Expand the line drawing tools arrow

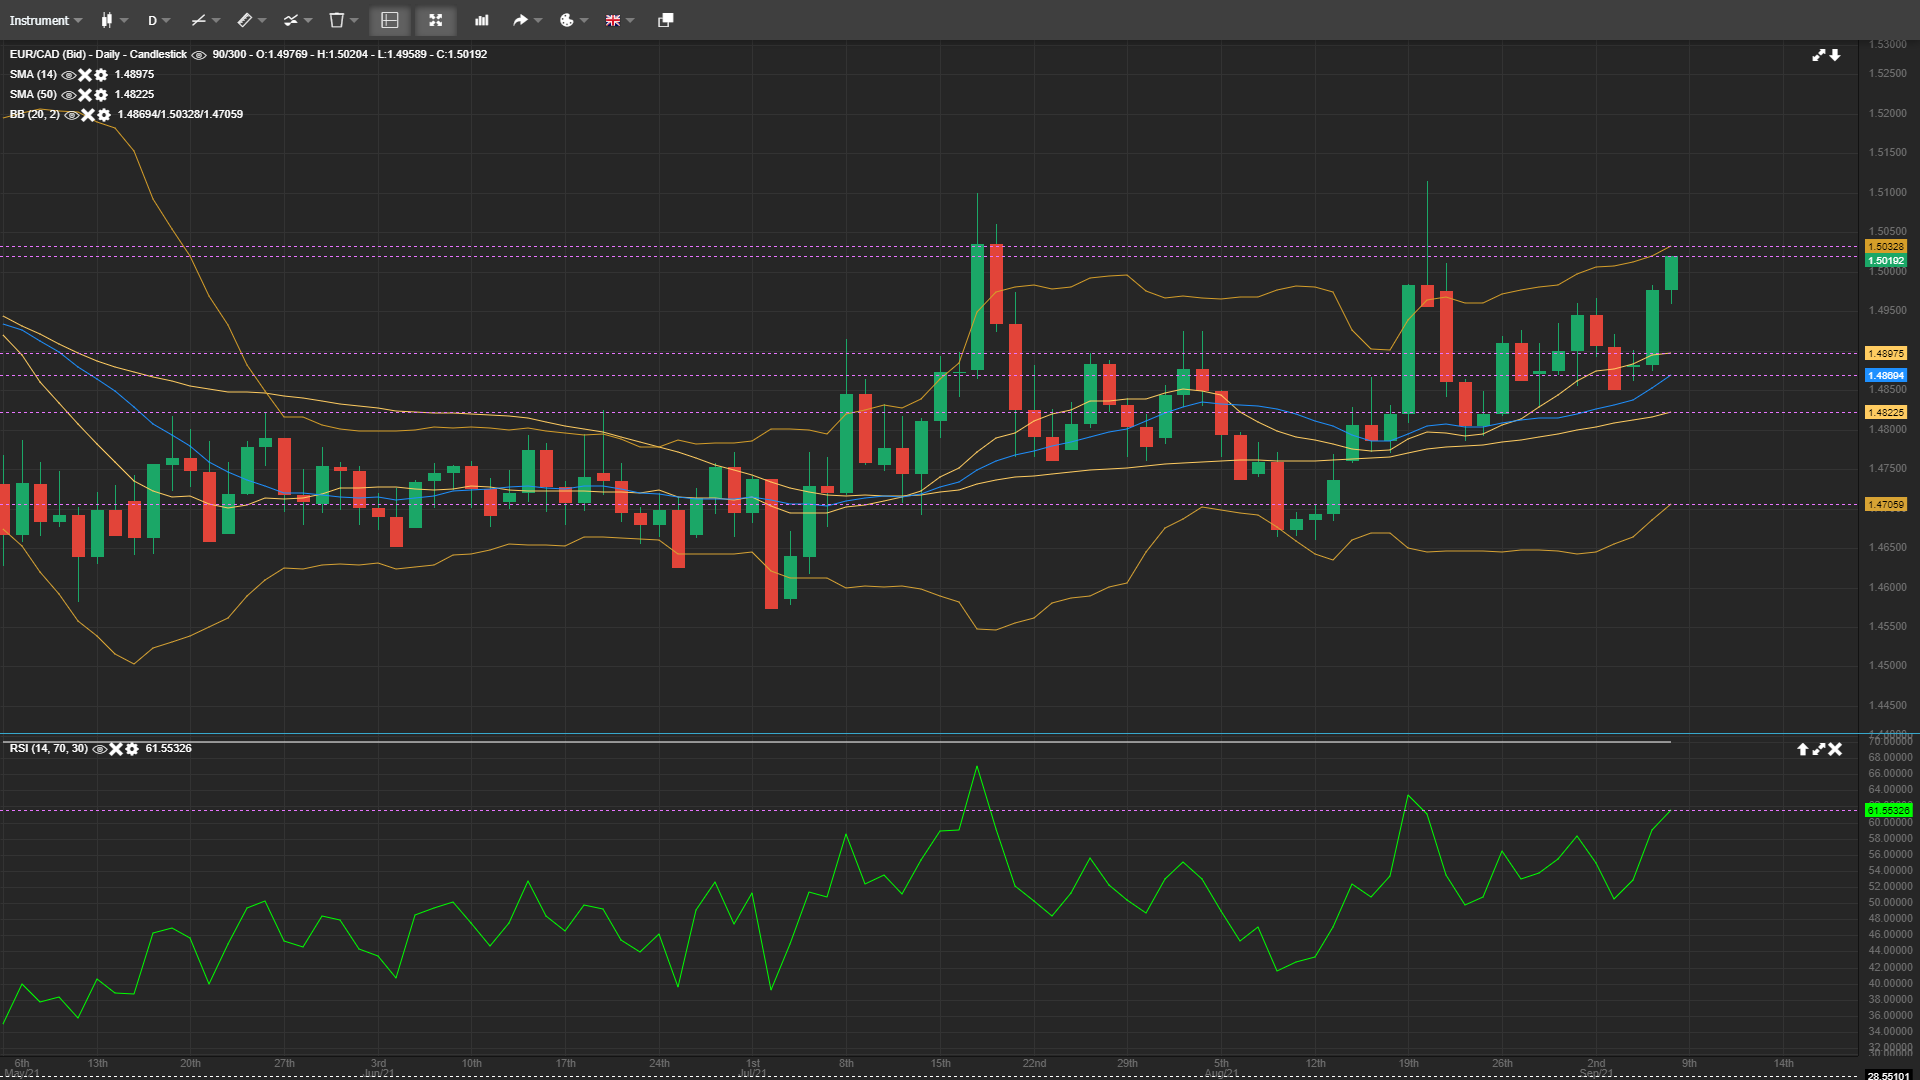click(x=216, y=20)
